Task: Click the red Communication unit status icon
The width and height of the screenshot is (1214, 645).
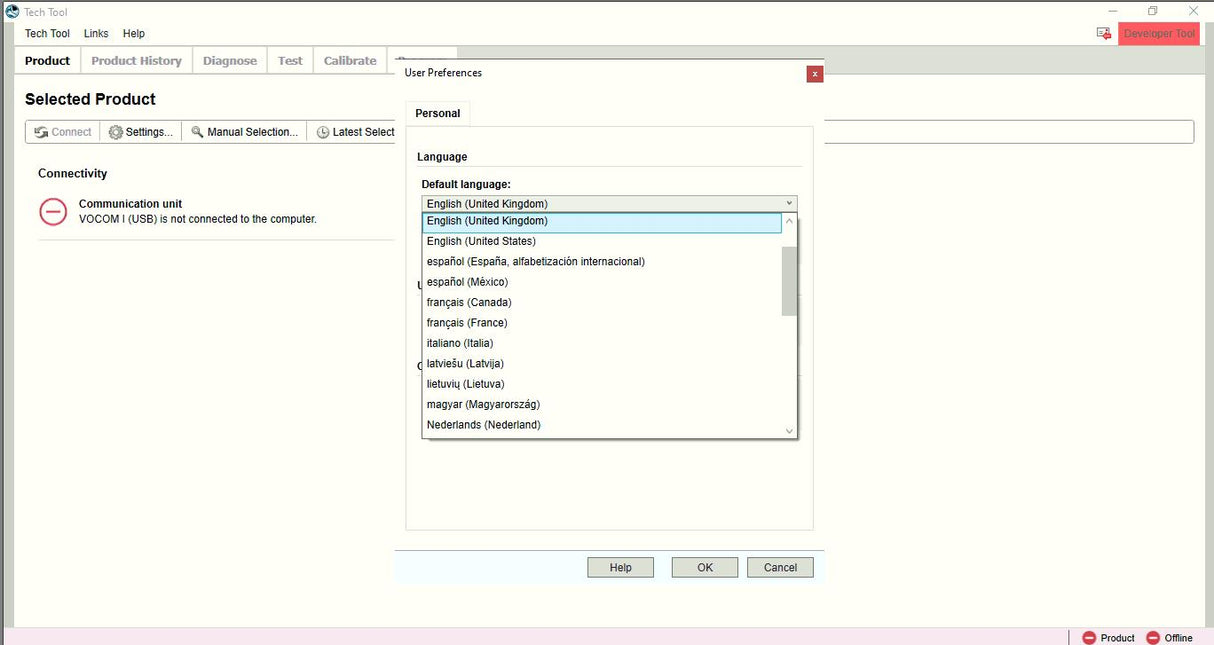Action: (x=53, y=211)
